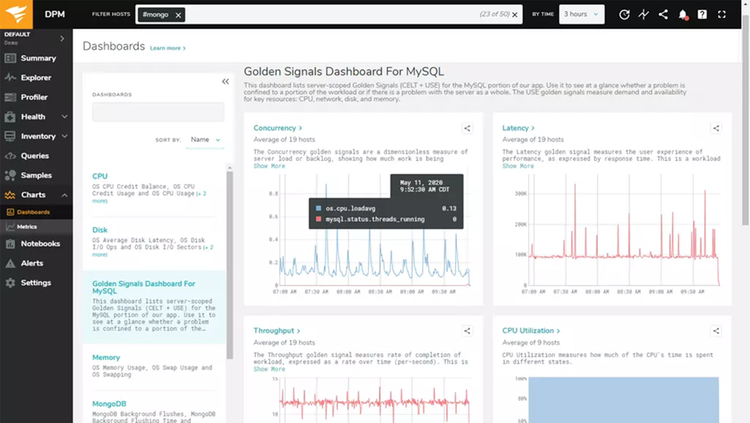This screenshot has width=750, height=423.
Task: Click the red mysql.status.threads_running legend swatch
Action: click(x=319, y=219)
